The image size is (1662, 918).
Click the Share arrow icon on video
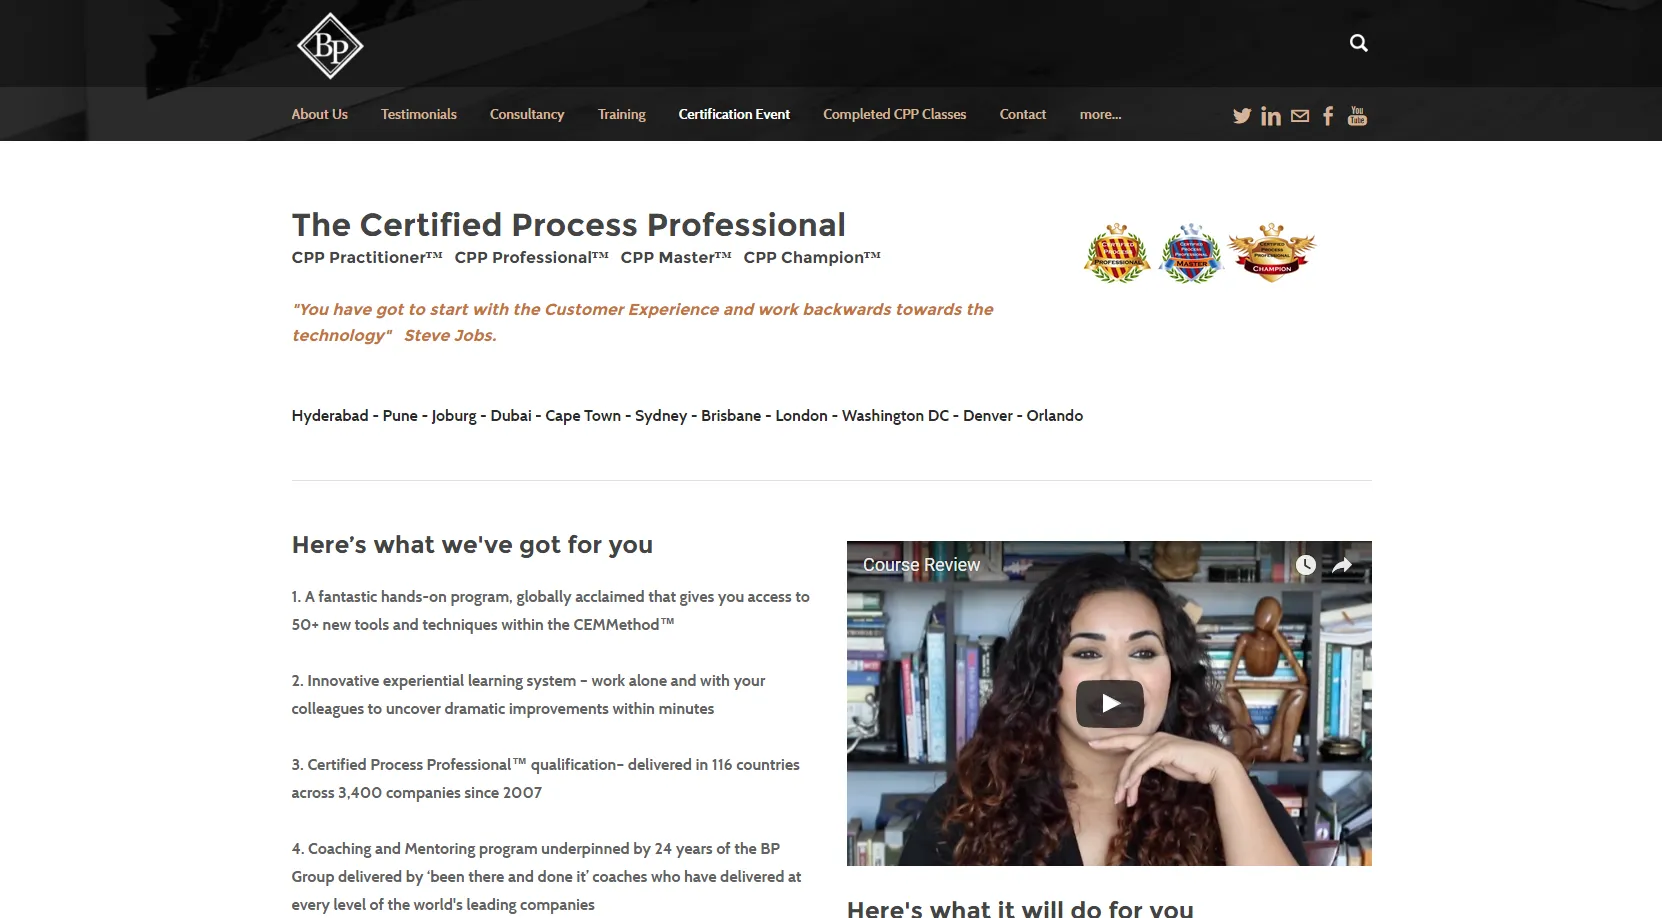click(1342, 565)
